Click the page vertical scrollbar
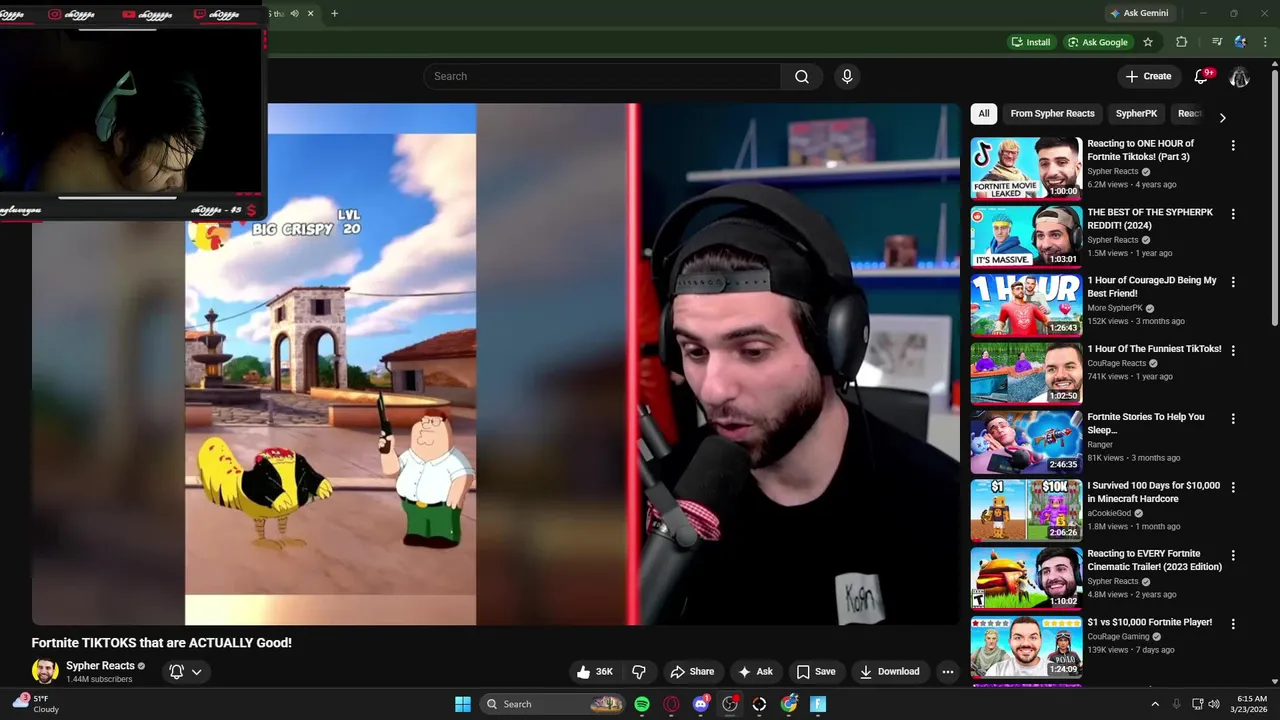1280x720 pixels. coord(1274,200)
